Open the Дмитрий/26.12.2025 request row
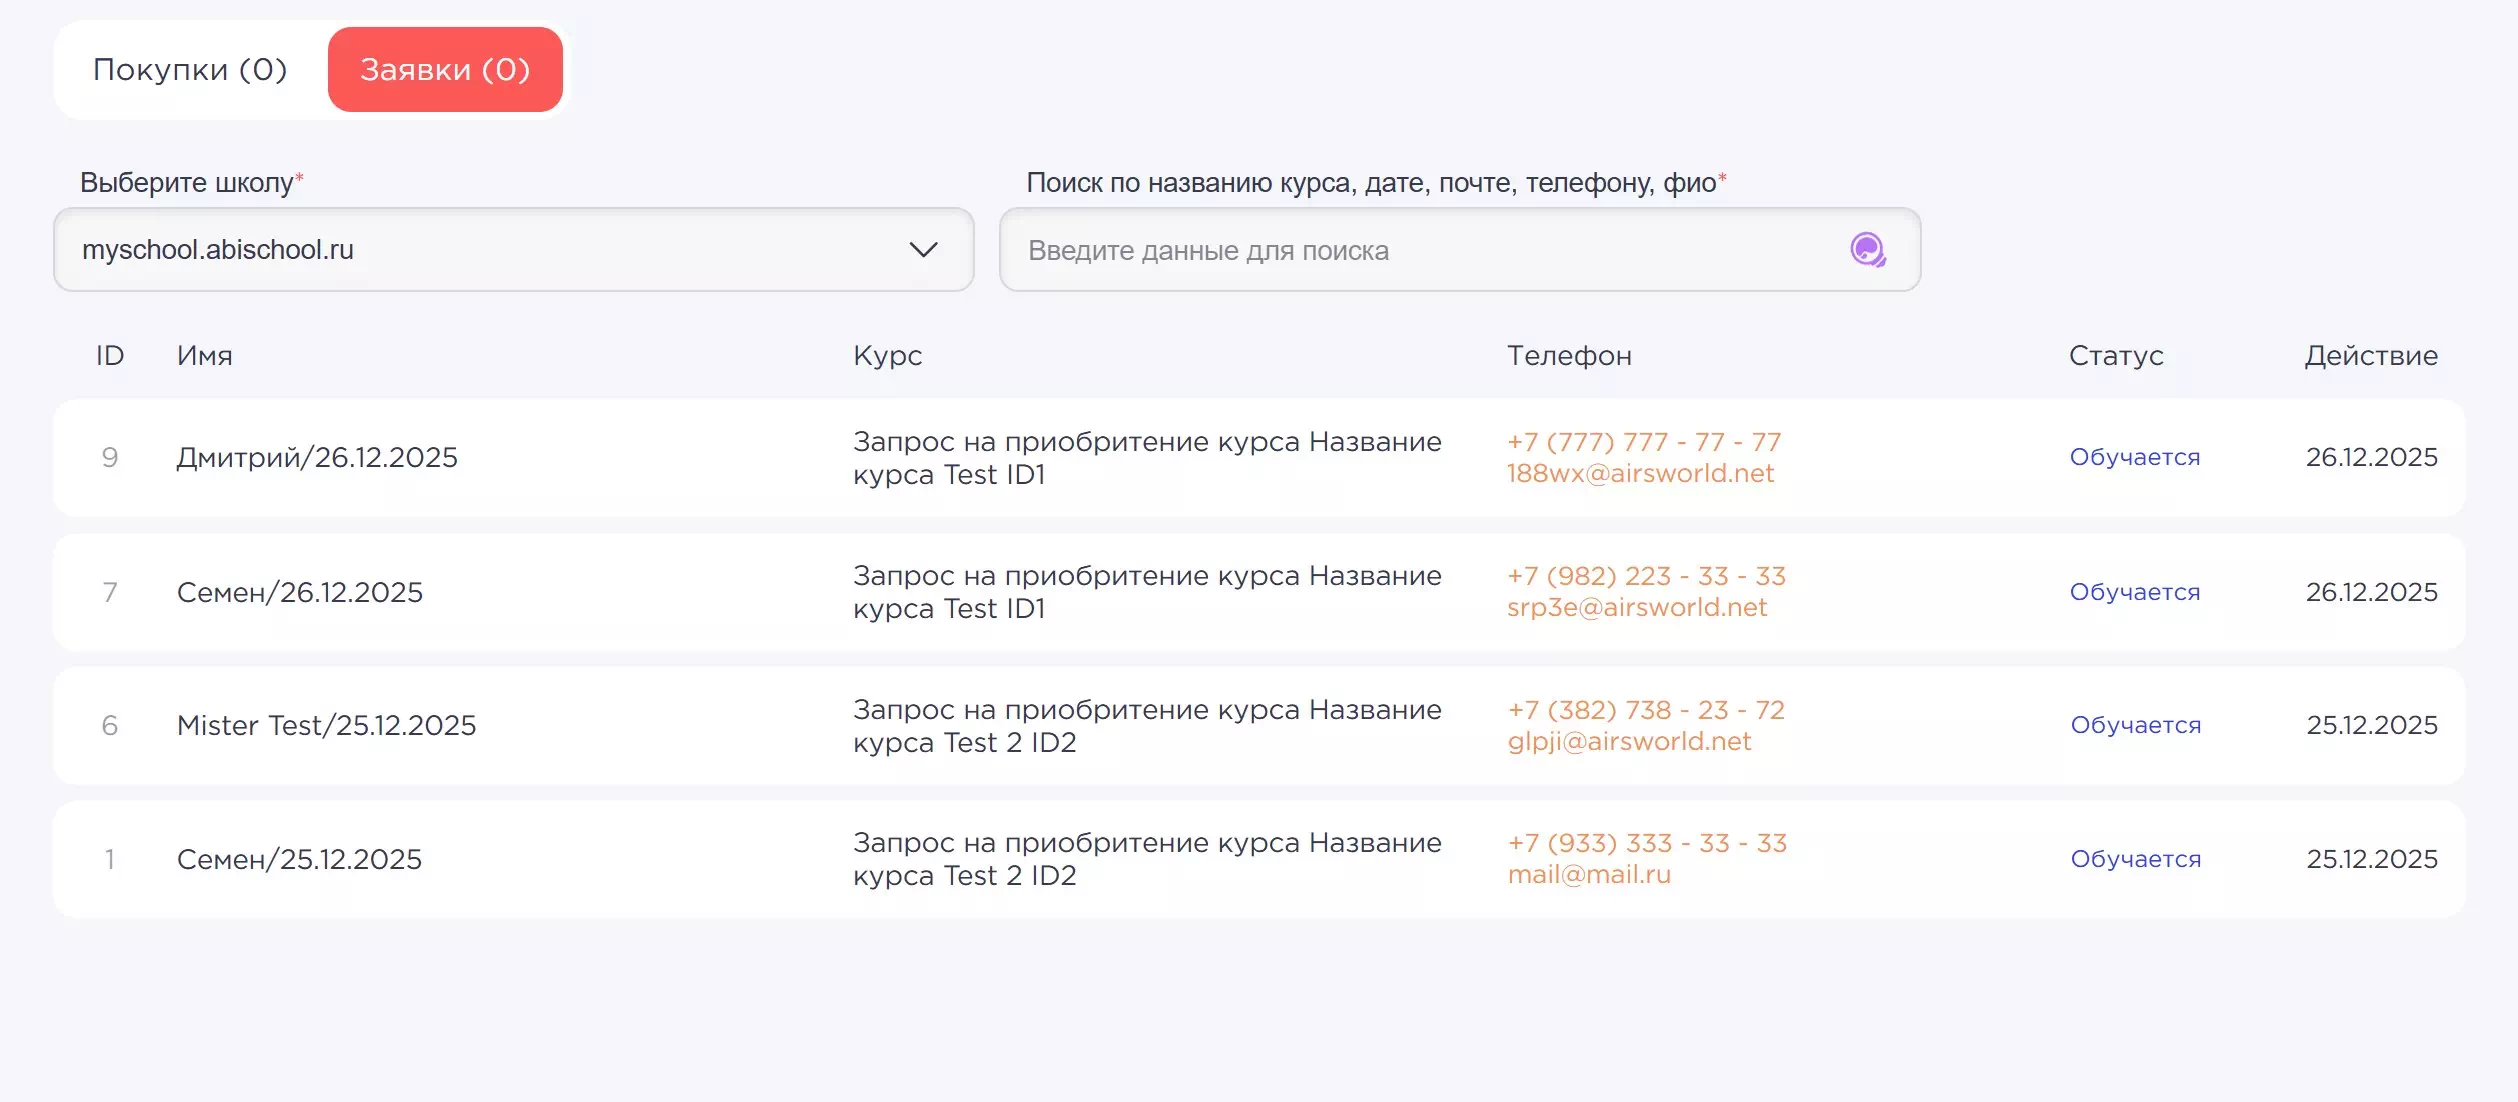The image size is (2518, 1102). pyautogui.click(x=316, y=457)
